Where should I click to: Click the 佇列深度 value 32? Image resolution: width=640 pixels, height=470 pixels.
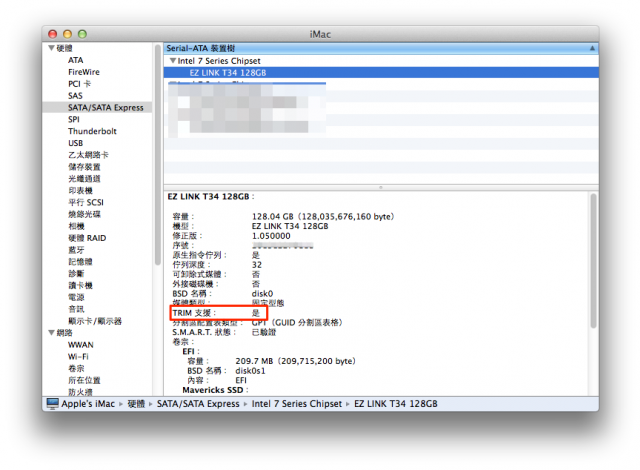point(257,265)
